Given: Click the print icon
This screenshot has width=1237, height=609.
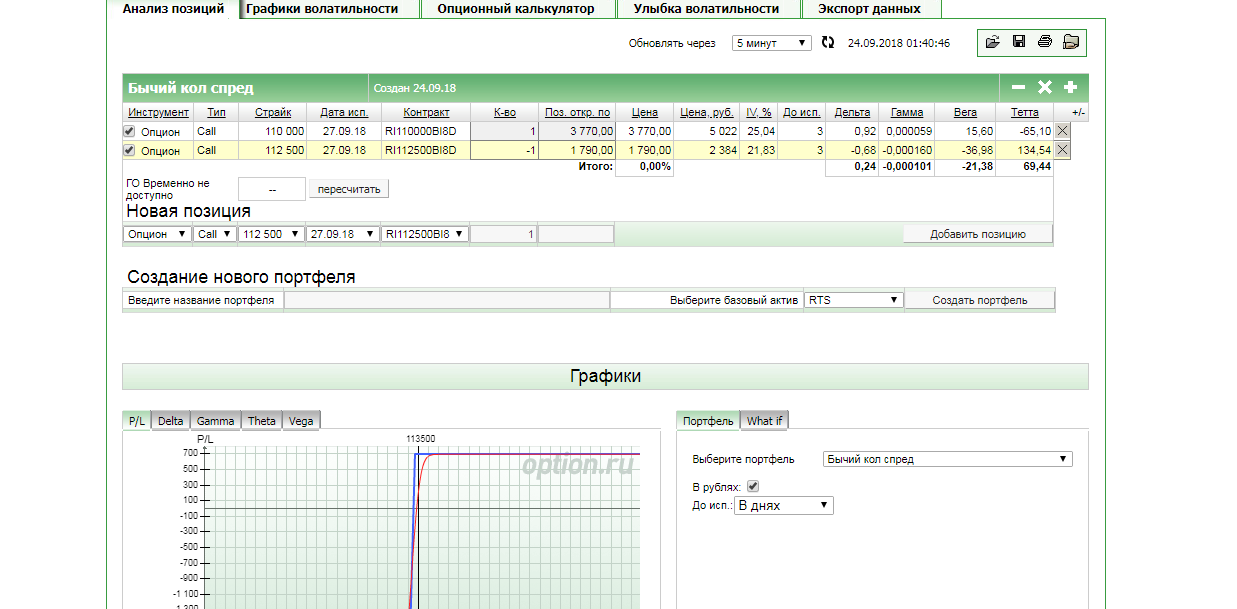Looking at the screenshot, I should pos(1045,42).
